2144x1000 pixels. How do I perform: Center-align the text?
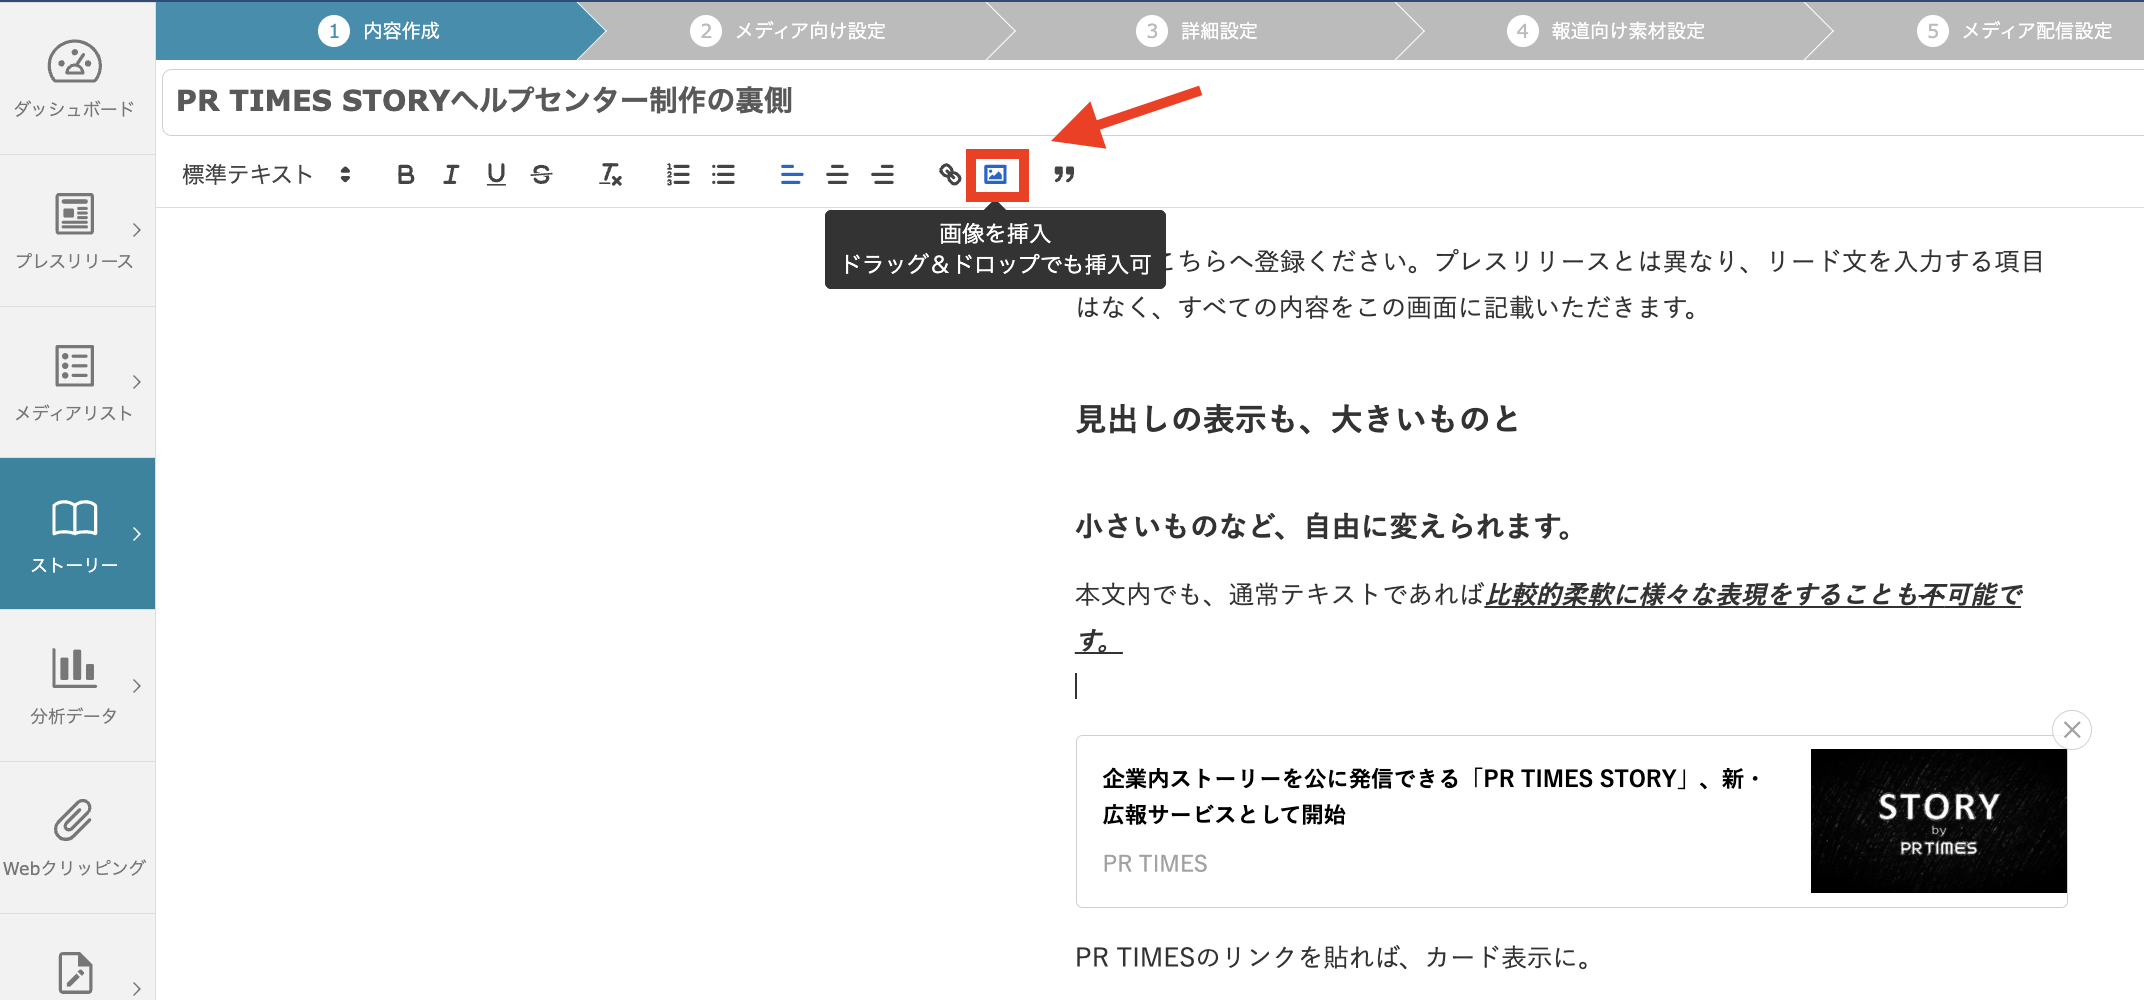coord(837,175)
